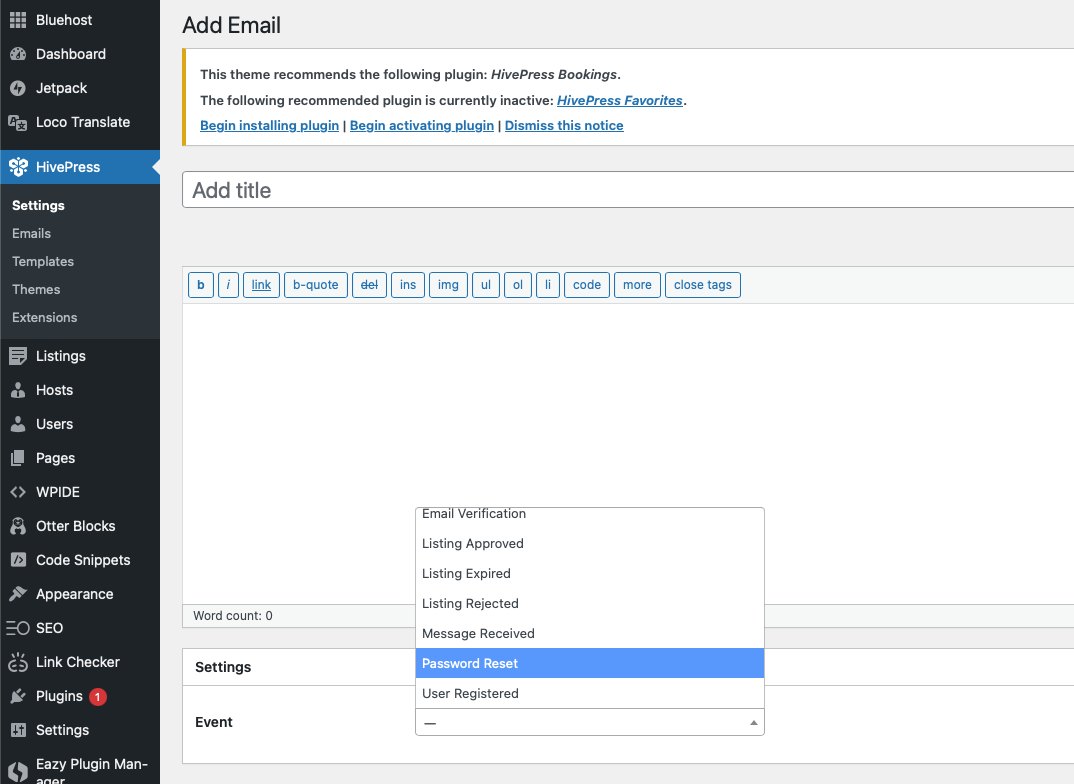
Task: Insert a link with link button
Action: [x=261, y=285]
